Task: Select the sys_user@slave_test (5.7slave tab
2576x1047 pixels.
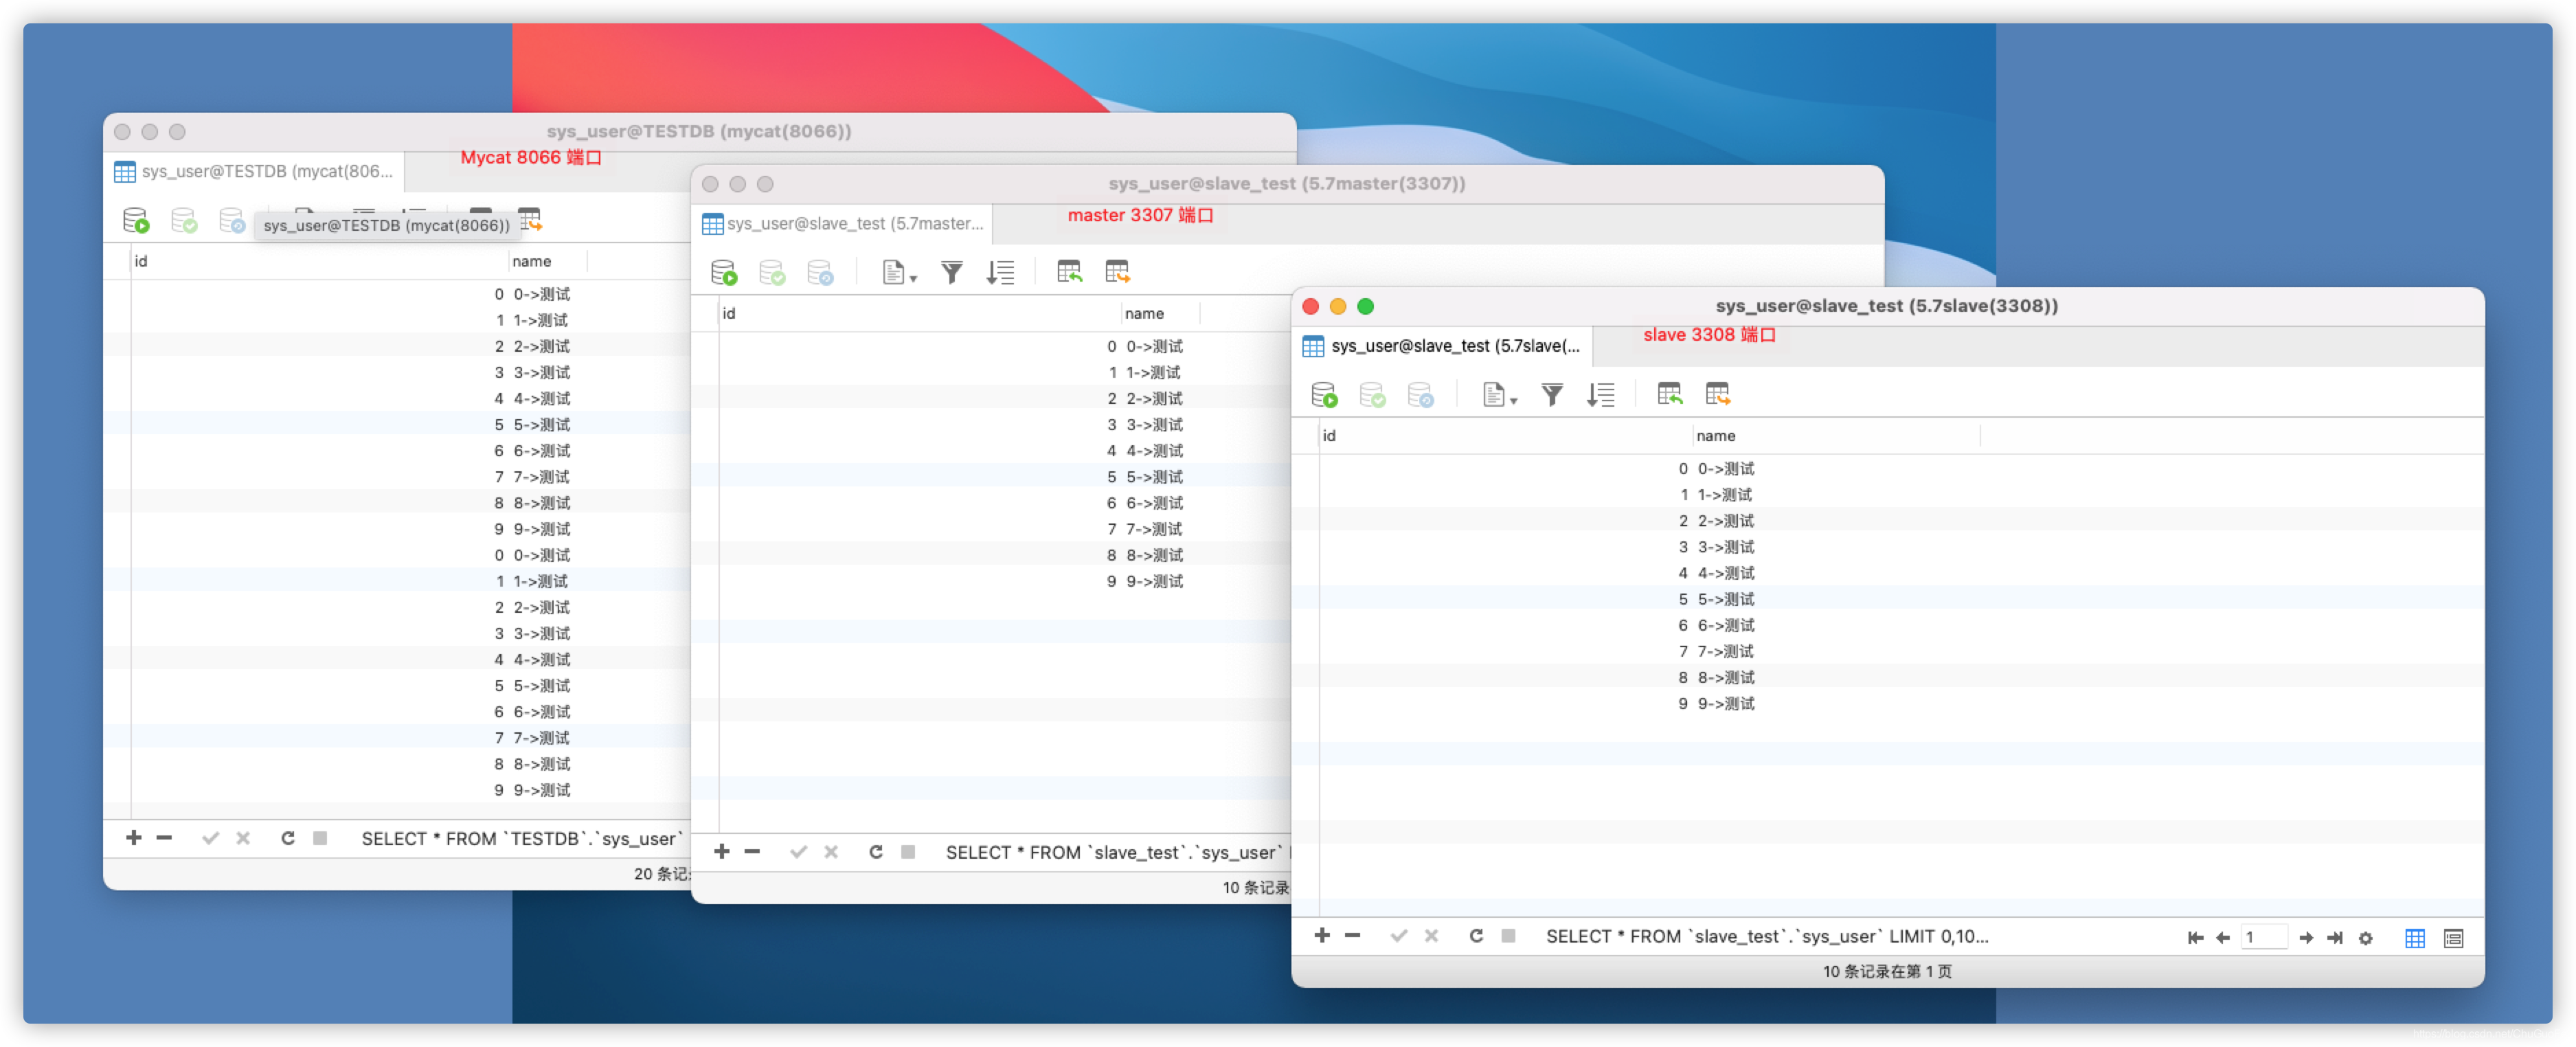Action: [1442, 346]
